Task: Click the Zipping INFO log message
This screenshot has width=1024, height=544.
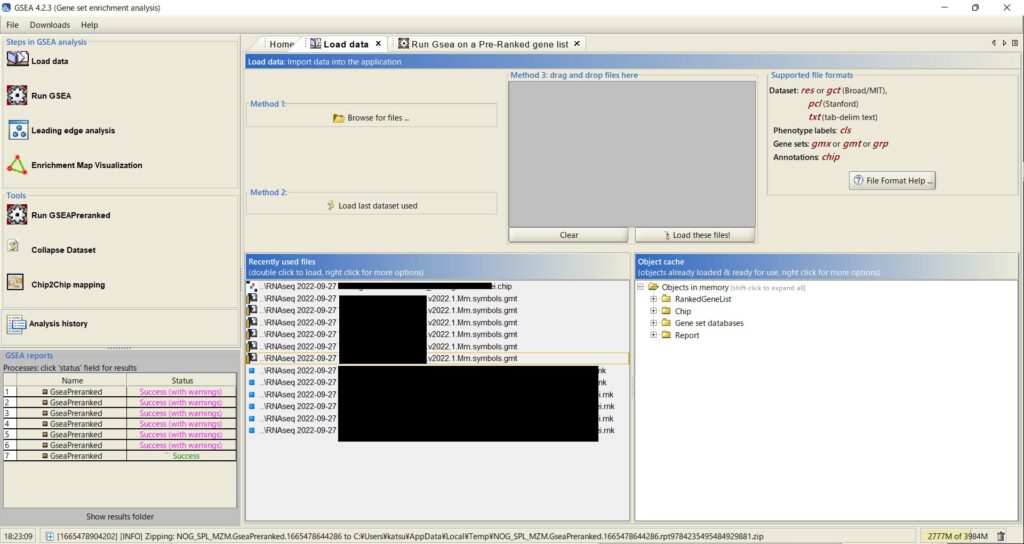Action: (x=410, y=536)
